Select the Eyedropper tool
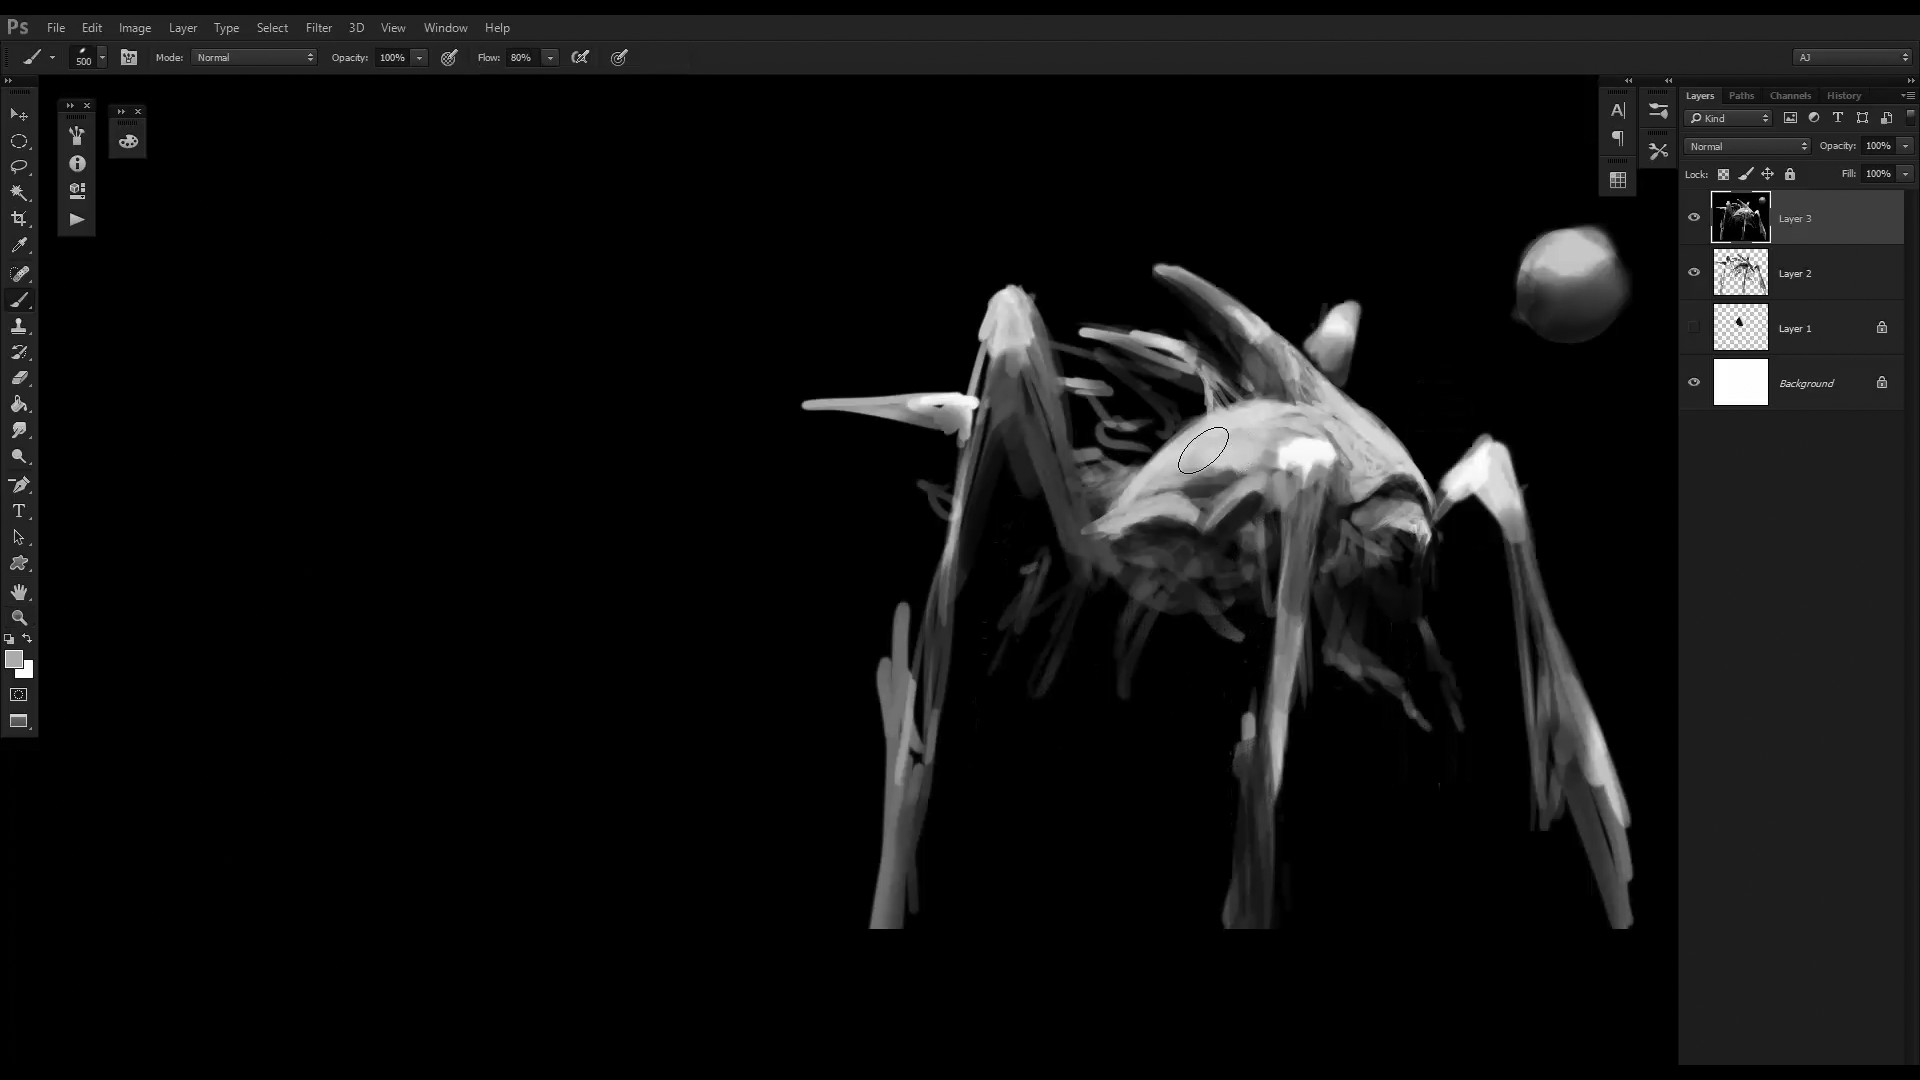The height and width of the screenshot is (1080, 1920). [x=19, y=246]
